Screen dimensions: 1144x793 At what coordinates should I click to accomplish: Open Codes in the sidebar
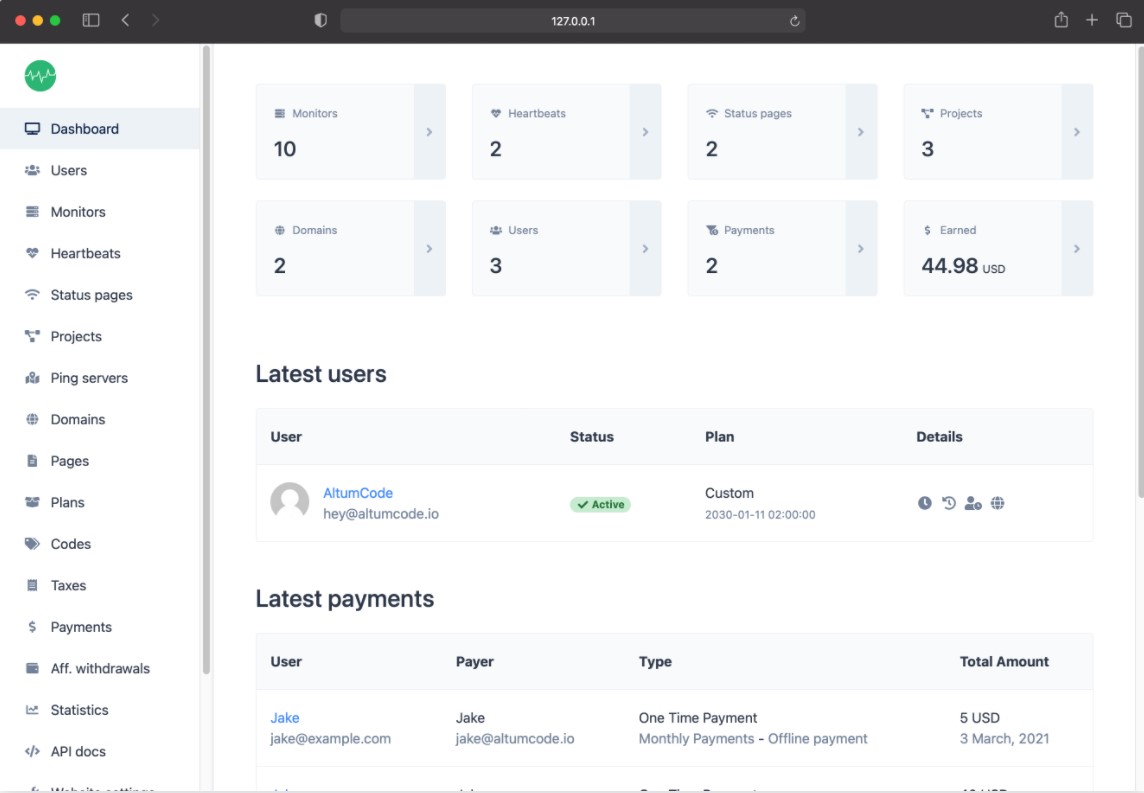(100, 544)
